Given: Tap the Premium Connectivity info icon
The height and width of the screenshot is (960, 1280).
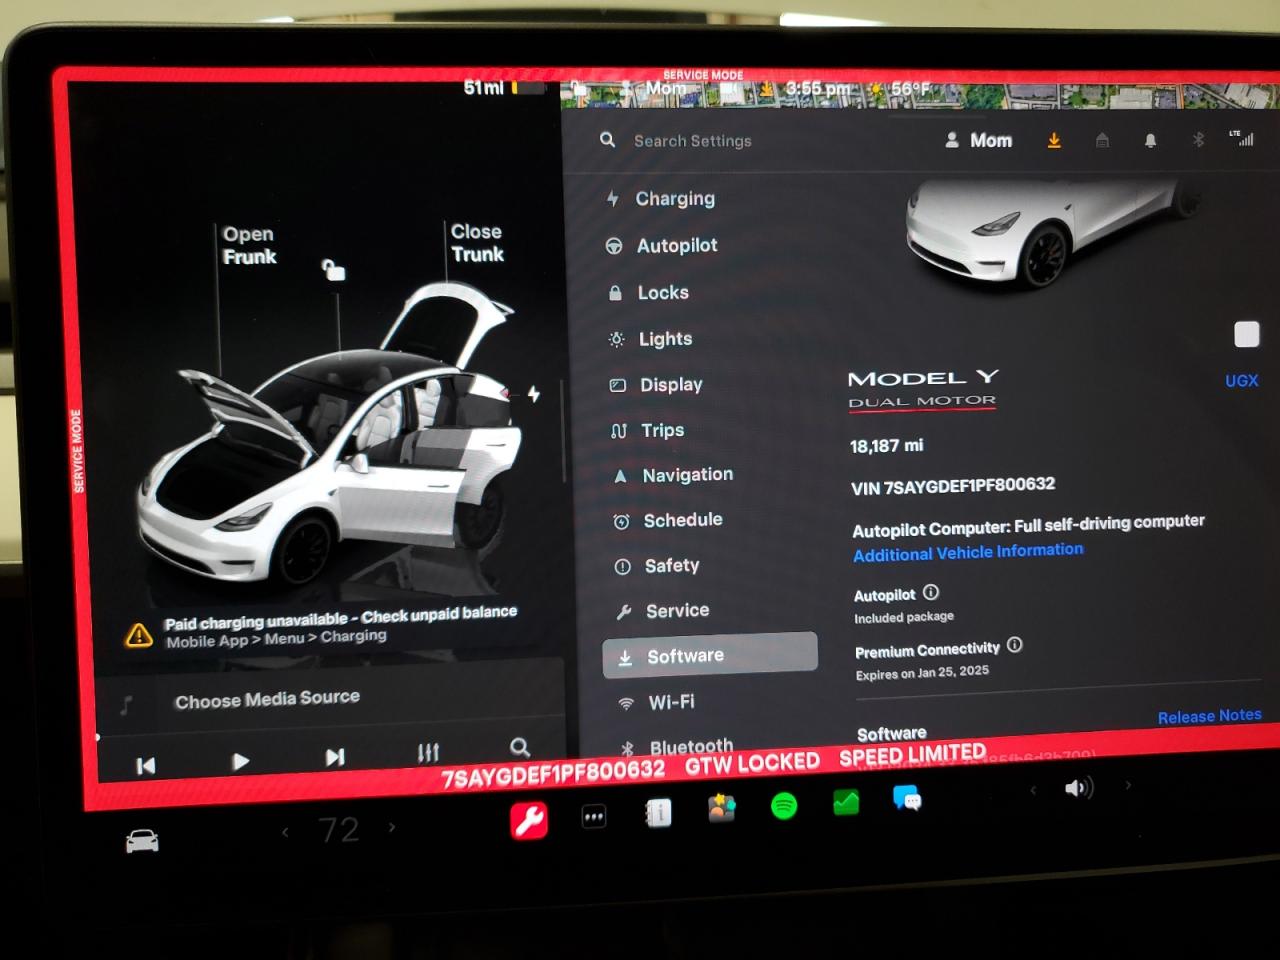Looking at the screenshot, I should pyautogui.click(x=1014, y=645).
